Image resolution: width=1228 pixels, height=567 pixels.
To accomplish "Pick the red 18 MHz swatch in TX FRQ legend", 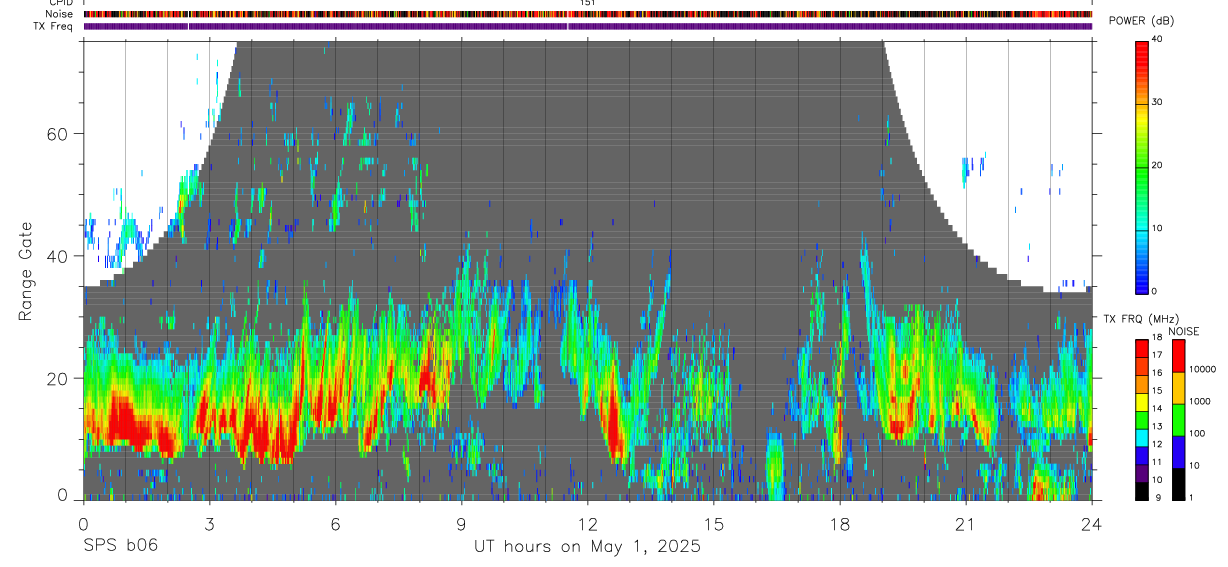I will [x=1142, y=347].
